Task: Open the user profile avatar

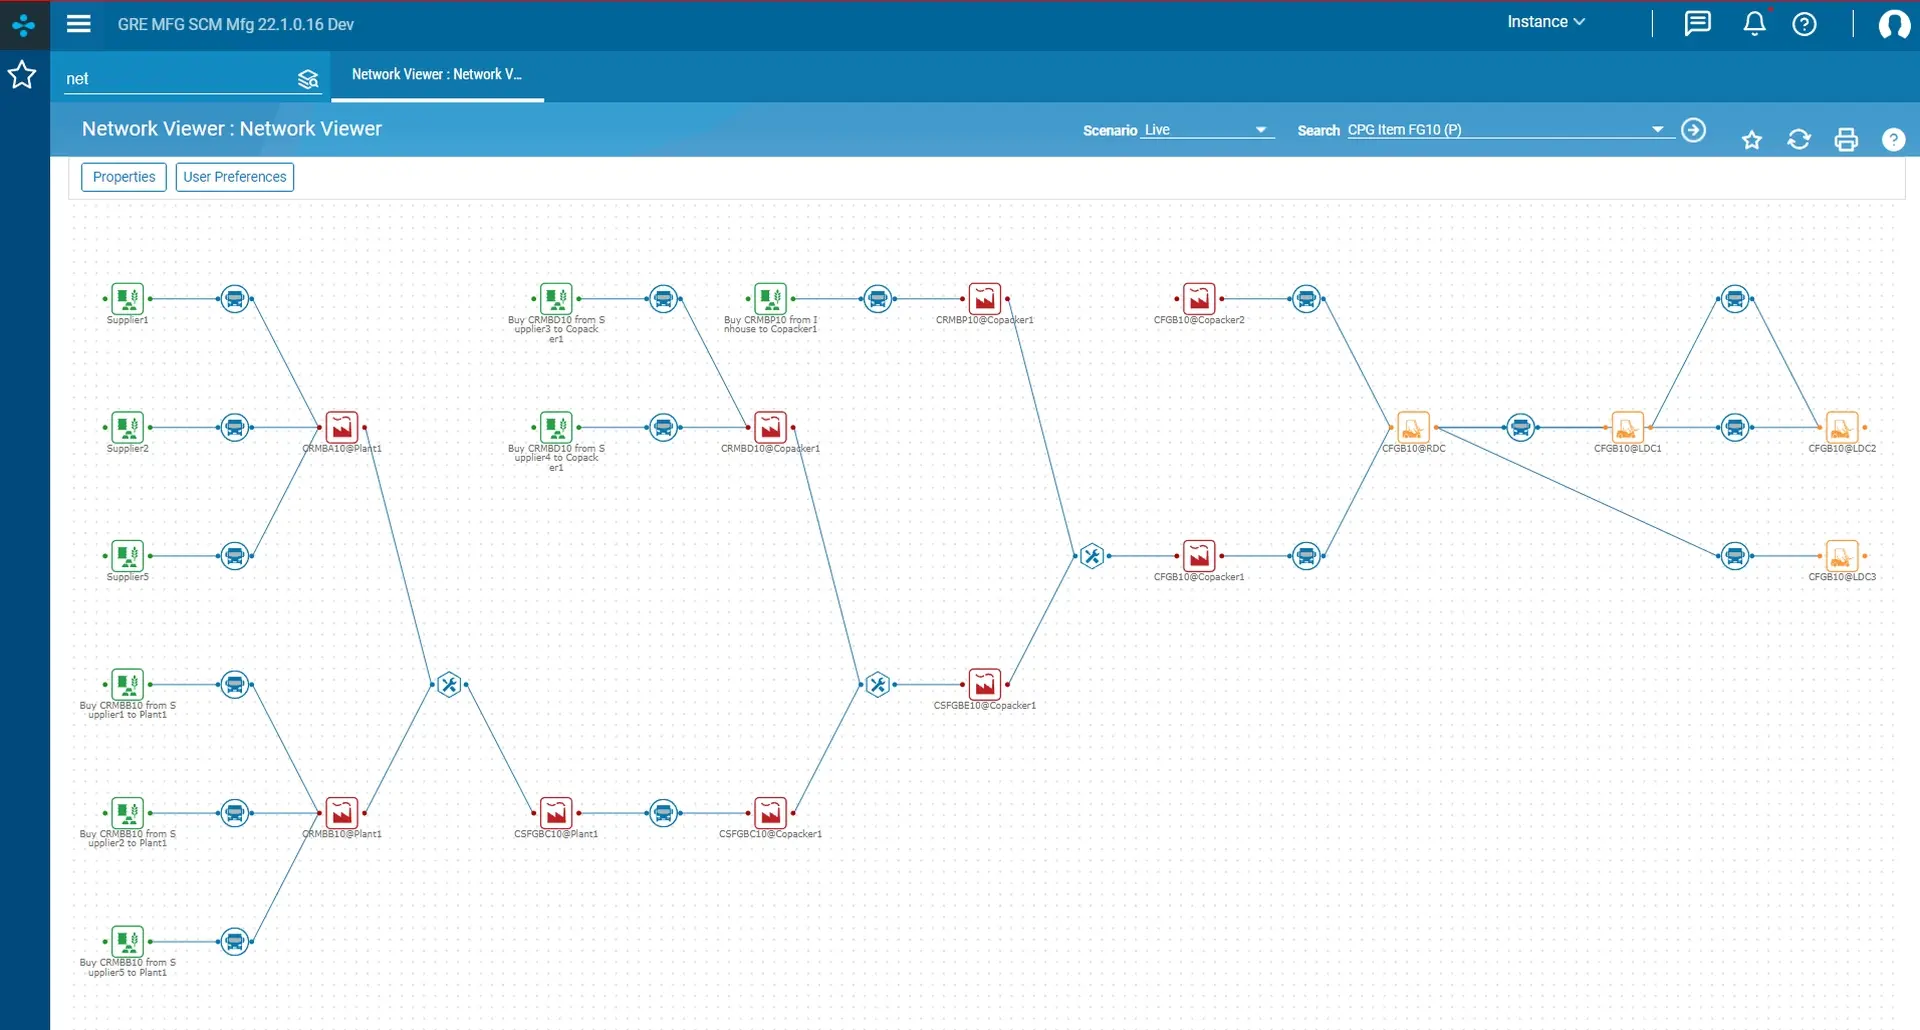Action: 1893,24
